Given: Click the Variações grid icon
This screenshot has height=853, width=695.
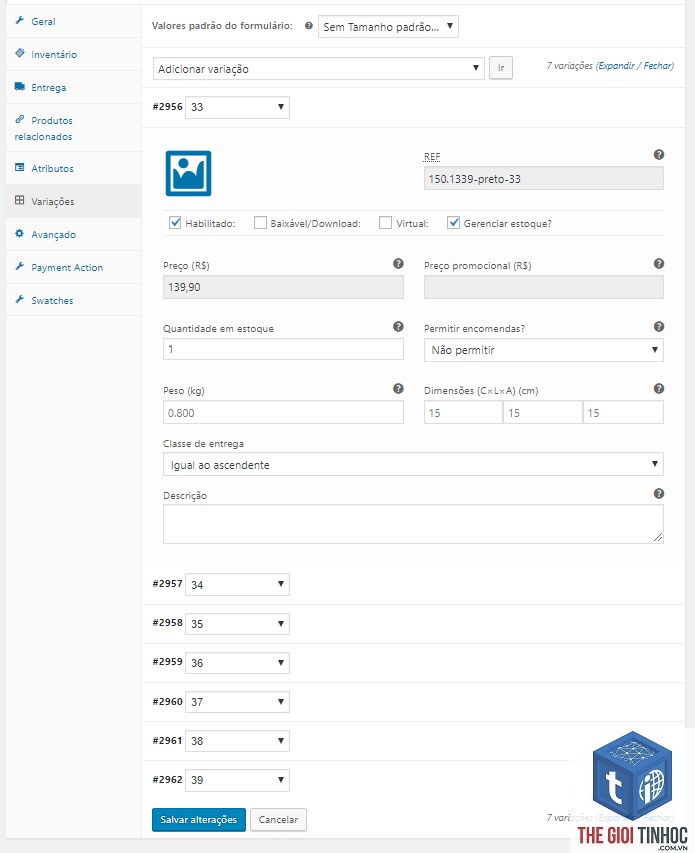Looking at the screenshot, I should pyautogui.click(x=20, y=200).
